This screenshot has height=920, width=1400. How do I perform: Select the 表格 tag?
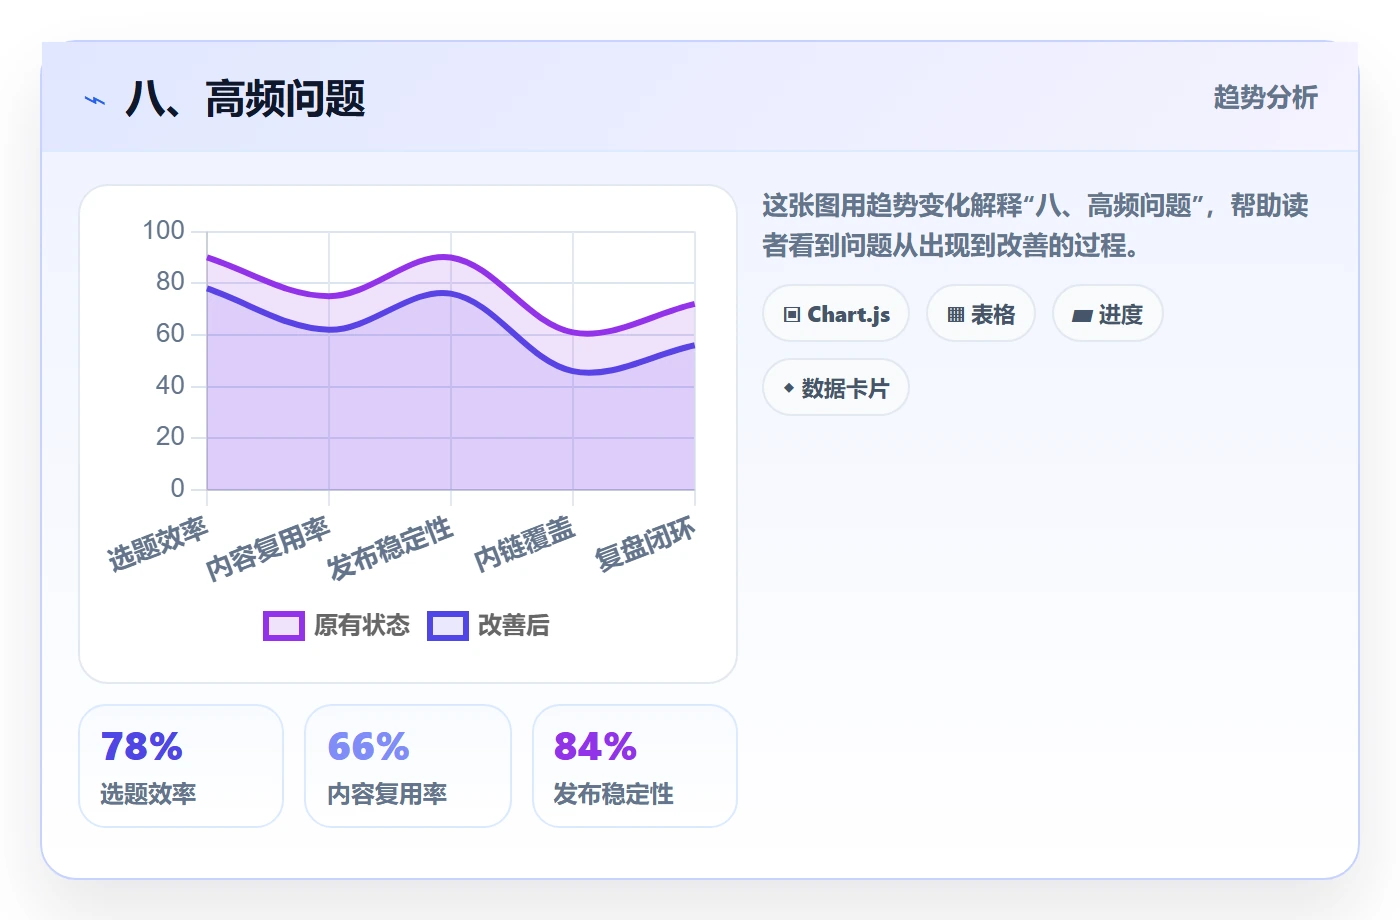coord(981,314)
